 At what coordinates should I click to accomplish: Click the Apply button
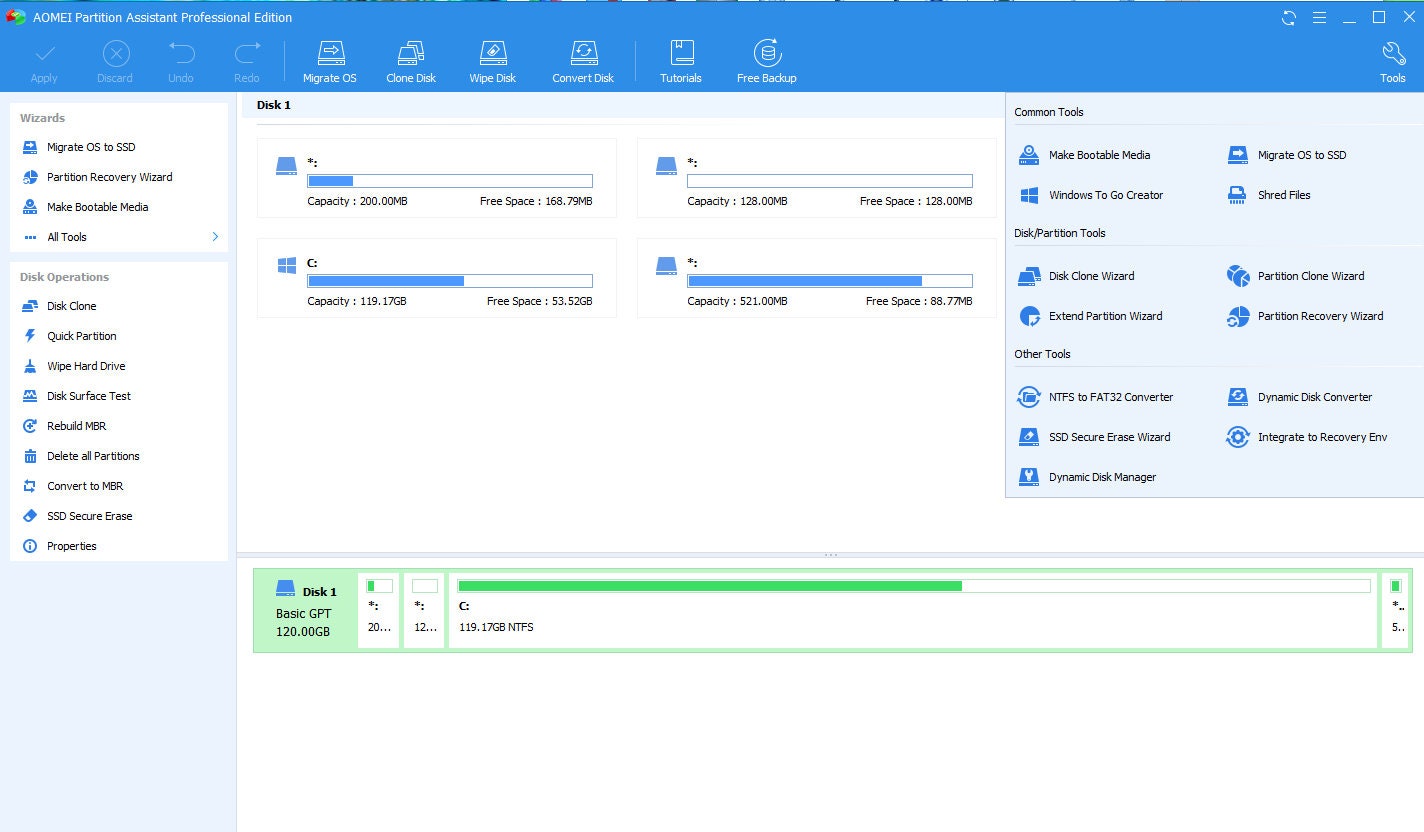44,58
